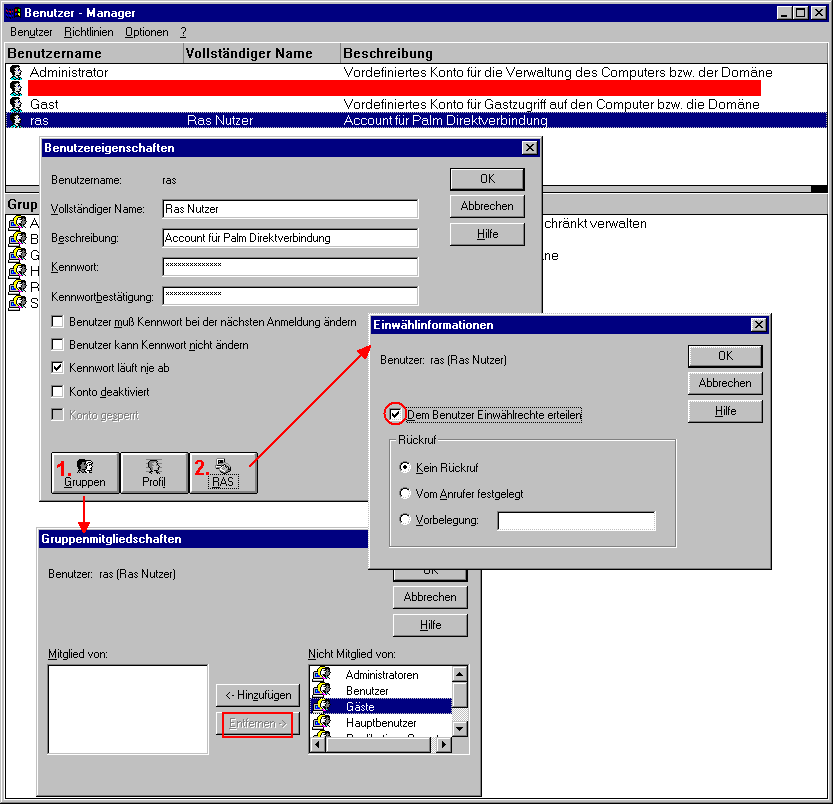Click the Benutzer-Manager title bar icon
Screen dimensions: 833x804
9,13
